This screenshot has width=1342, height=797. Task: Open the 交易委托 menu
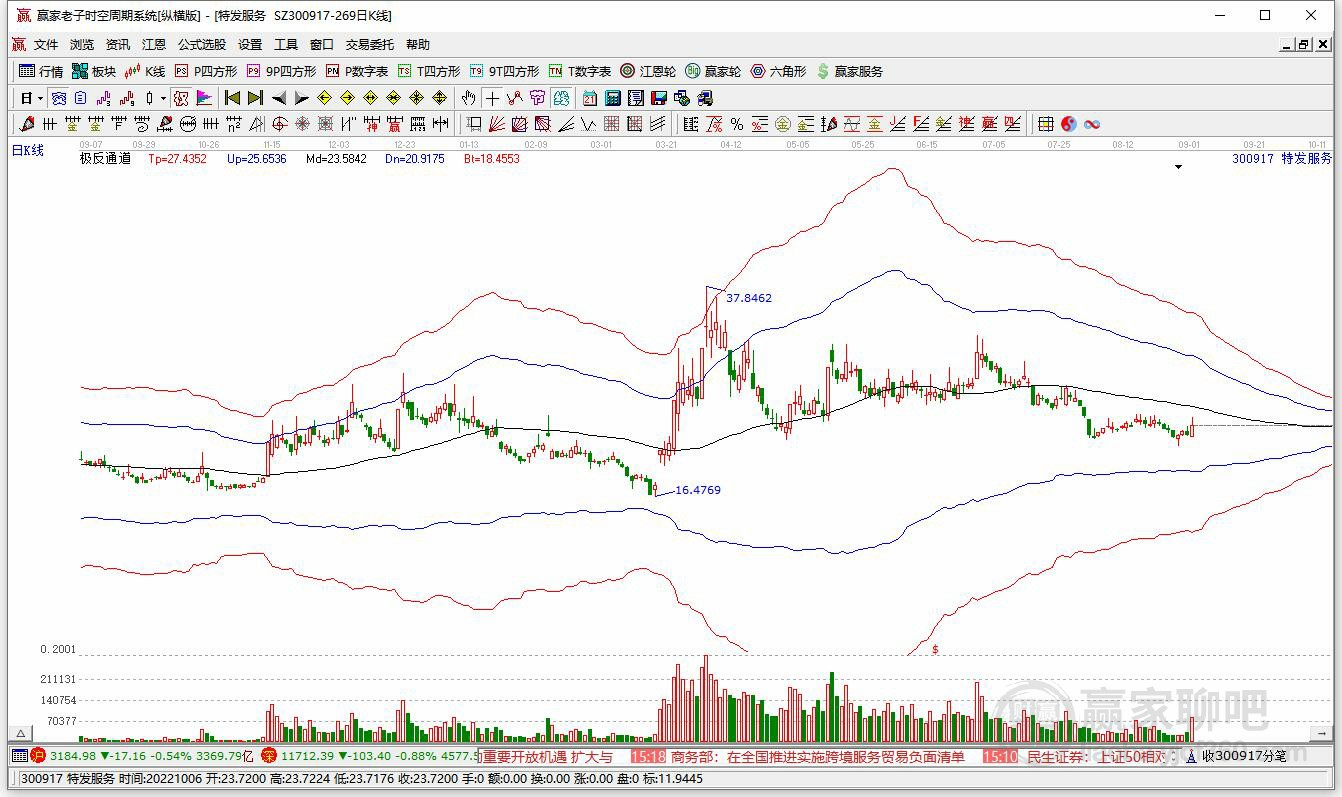pos(370,44)
